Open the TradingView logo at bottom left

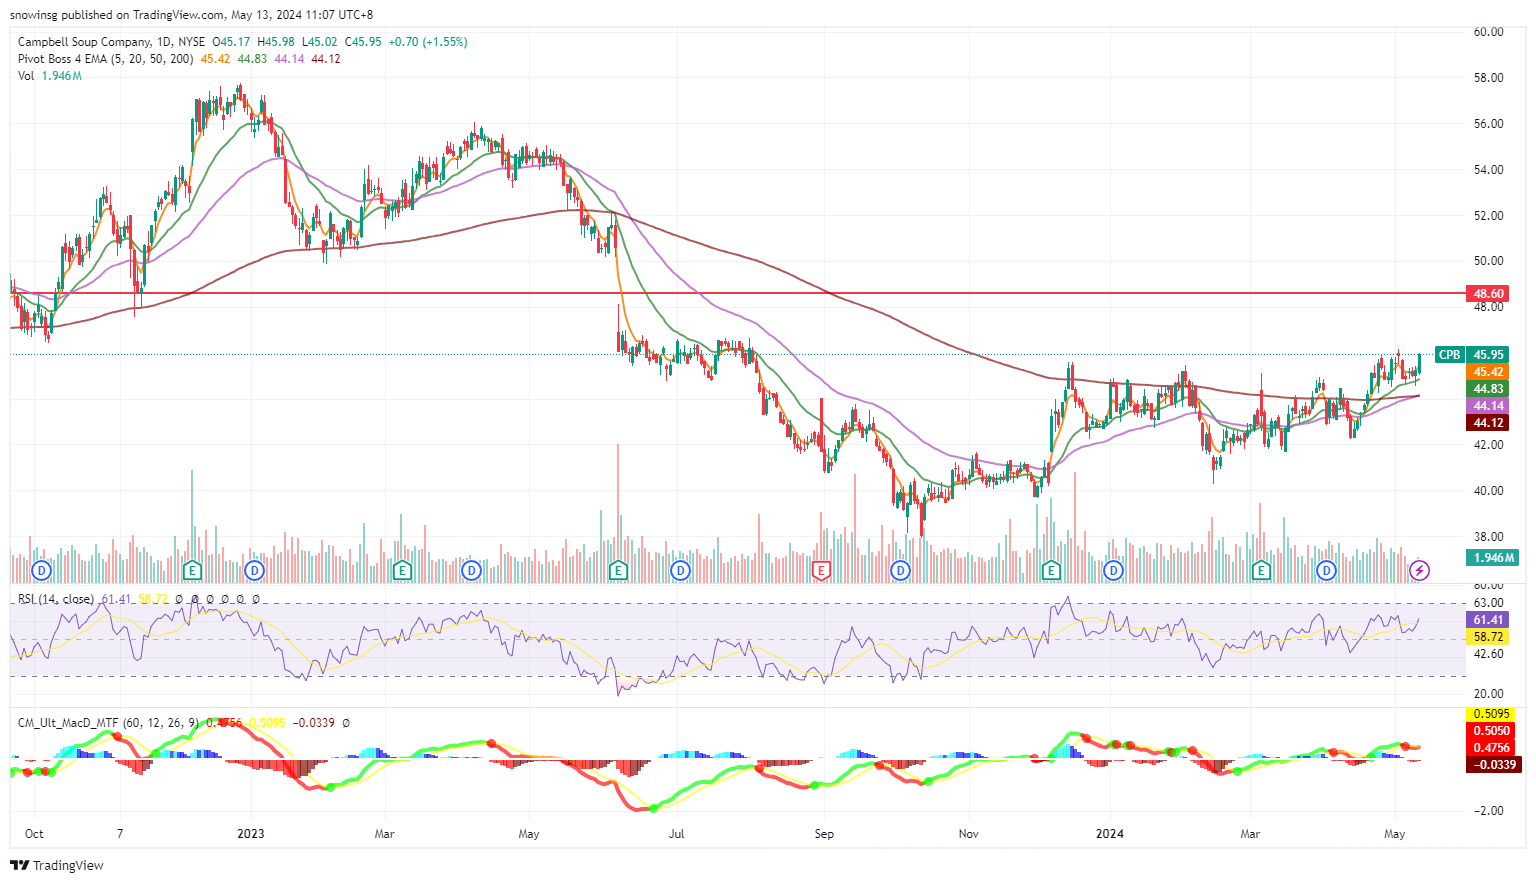57,865
